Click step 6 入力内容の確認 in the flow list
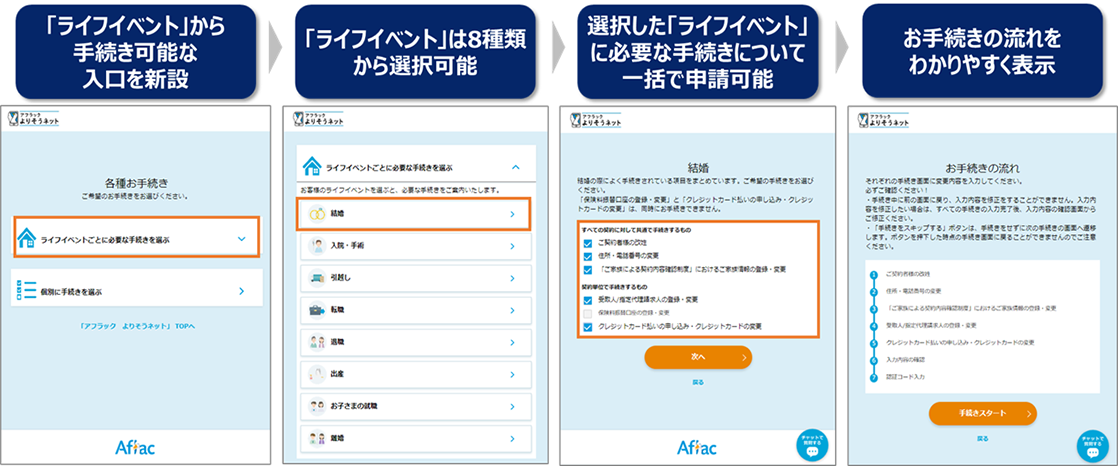Viewport: 1118px width, 466px height. (904, 359)
